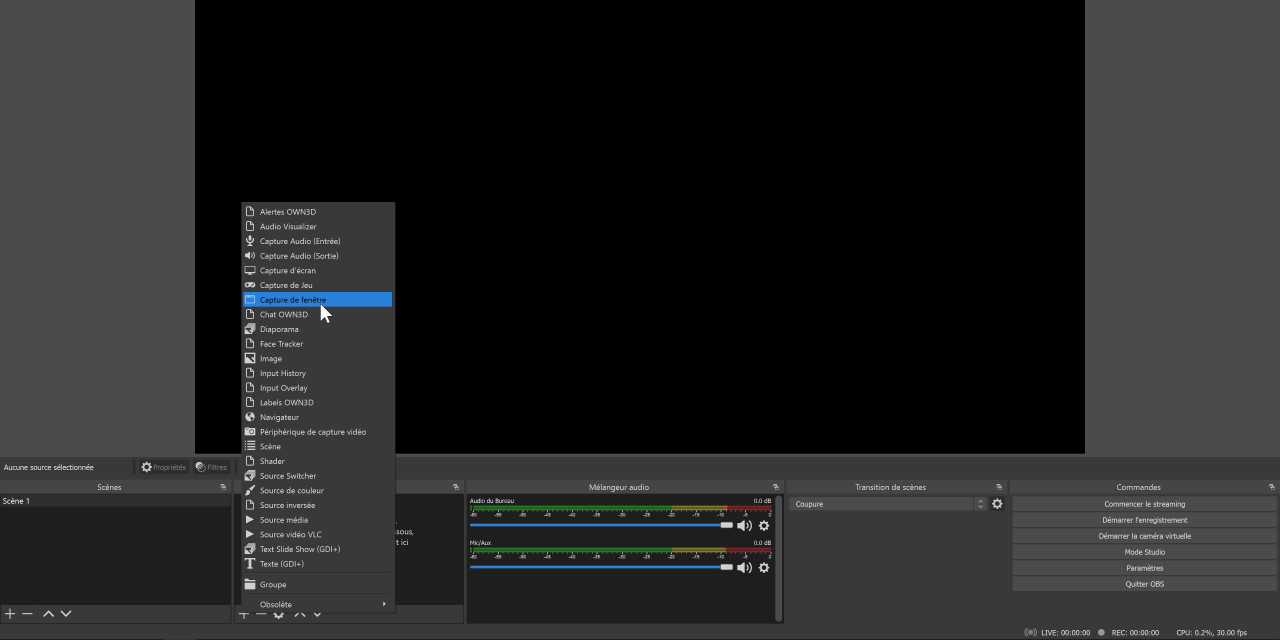The width and height of the screenshot is (1280, 640).
Task: Mute the Audio du Bureau speaker icon
Action: [x=744, y=526]
